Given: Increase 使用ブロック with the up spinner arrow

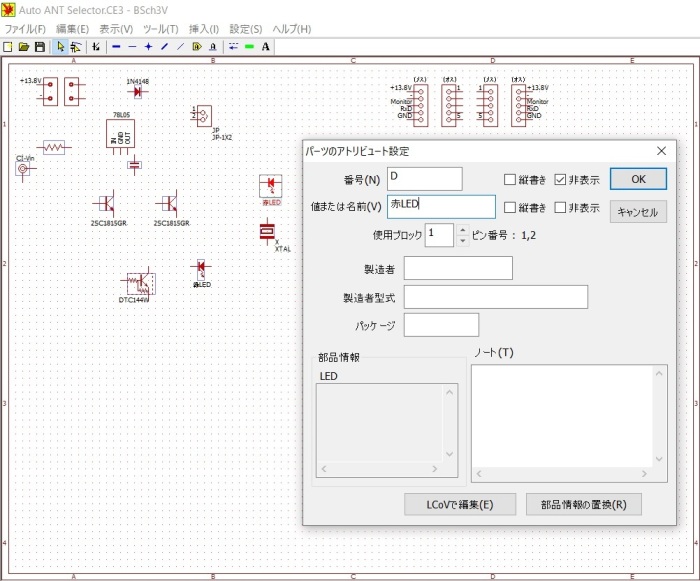Looking at the screenshot, I should click(x=461, y=230).
